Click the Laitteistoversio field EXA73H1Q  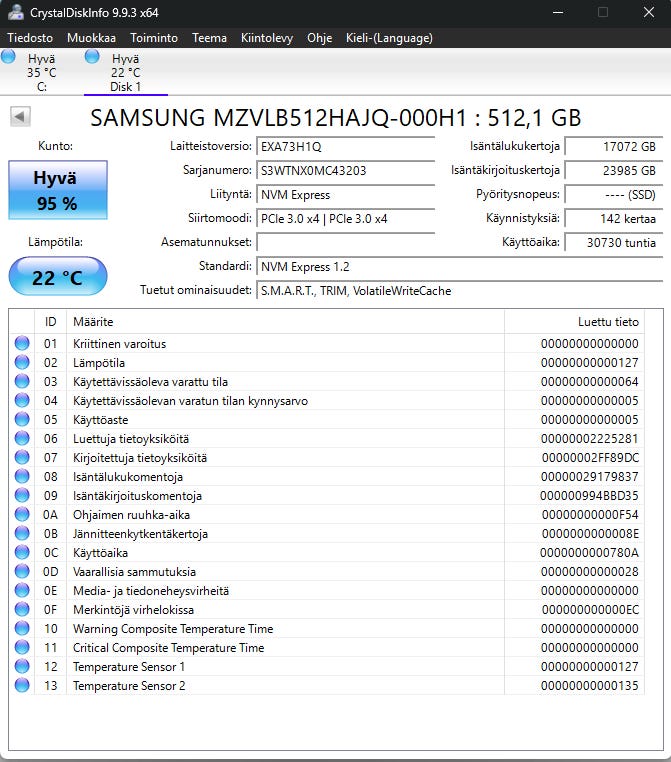click(x=345, y=146)
